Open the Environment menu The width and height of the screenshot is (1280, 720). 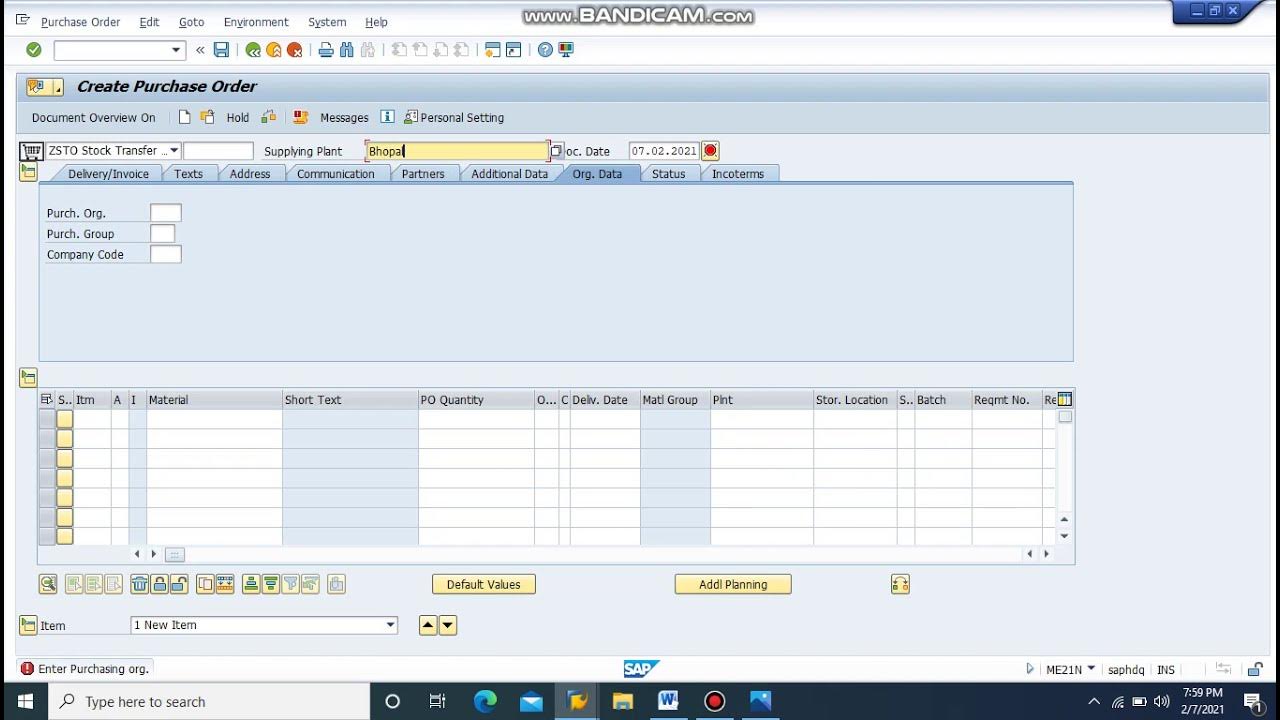point(256,22)
